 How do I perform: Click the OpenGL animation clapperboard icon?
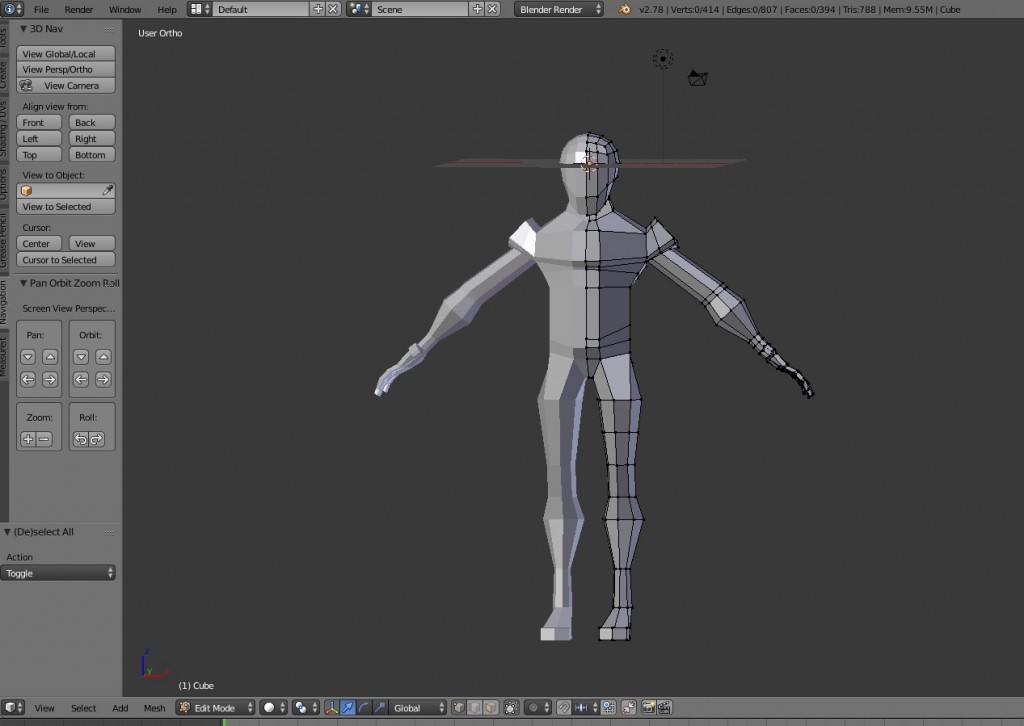[664, 707]
